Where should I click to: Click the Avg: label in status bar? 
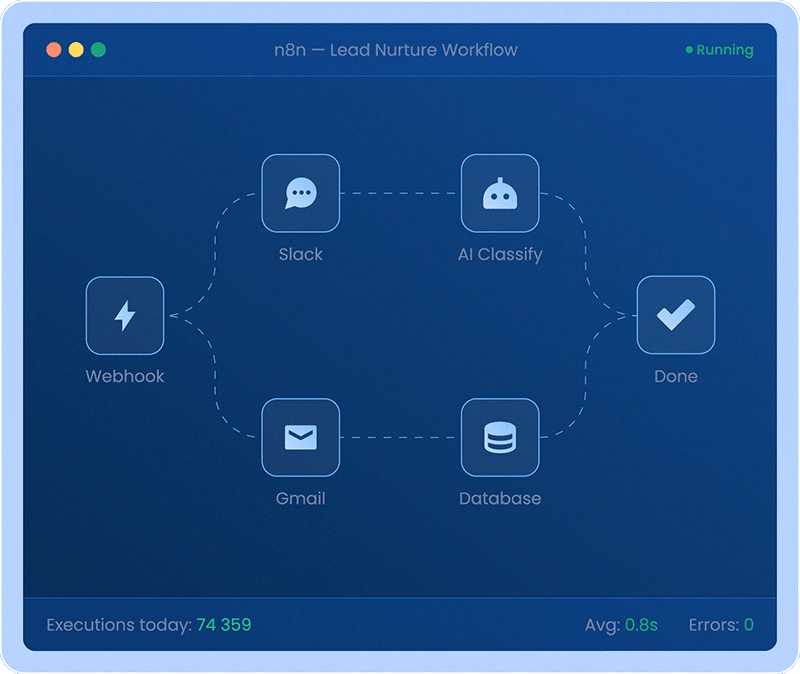[603, 625]
